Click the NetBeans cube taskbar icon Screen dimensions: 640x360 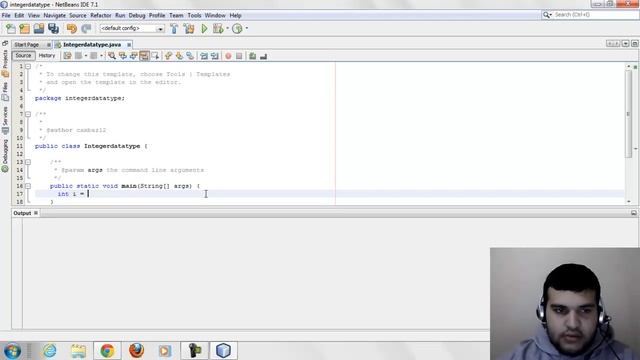[223, 351]
